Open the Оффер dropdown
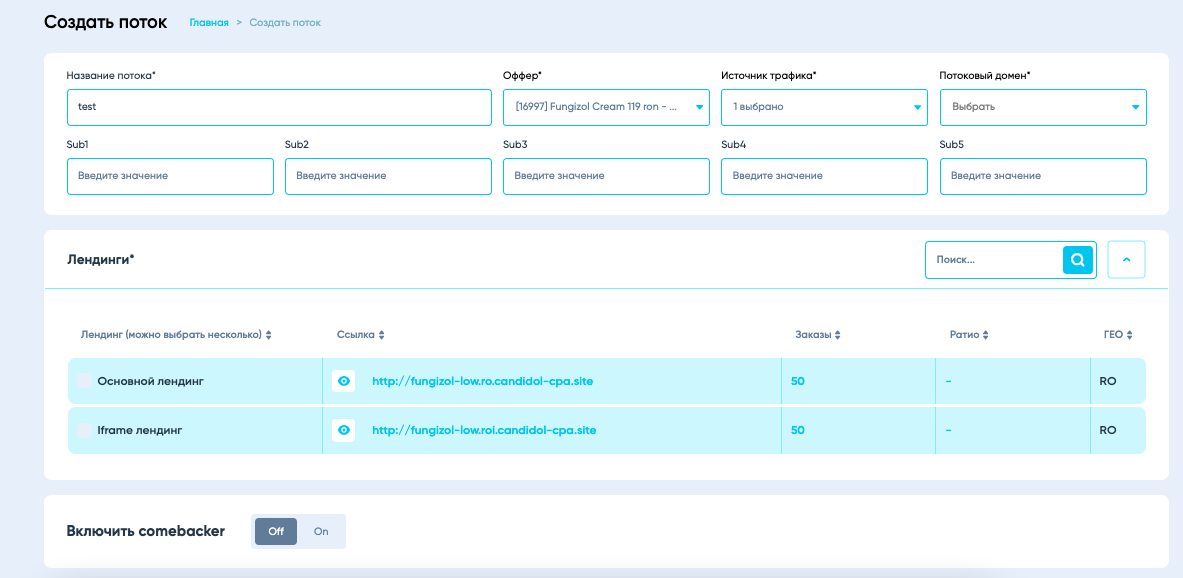 click(606, 107)
